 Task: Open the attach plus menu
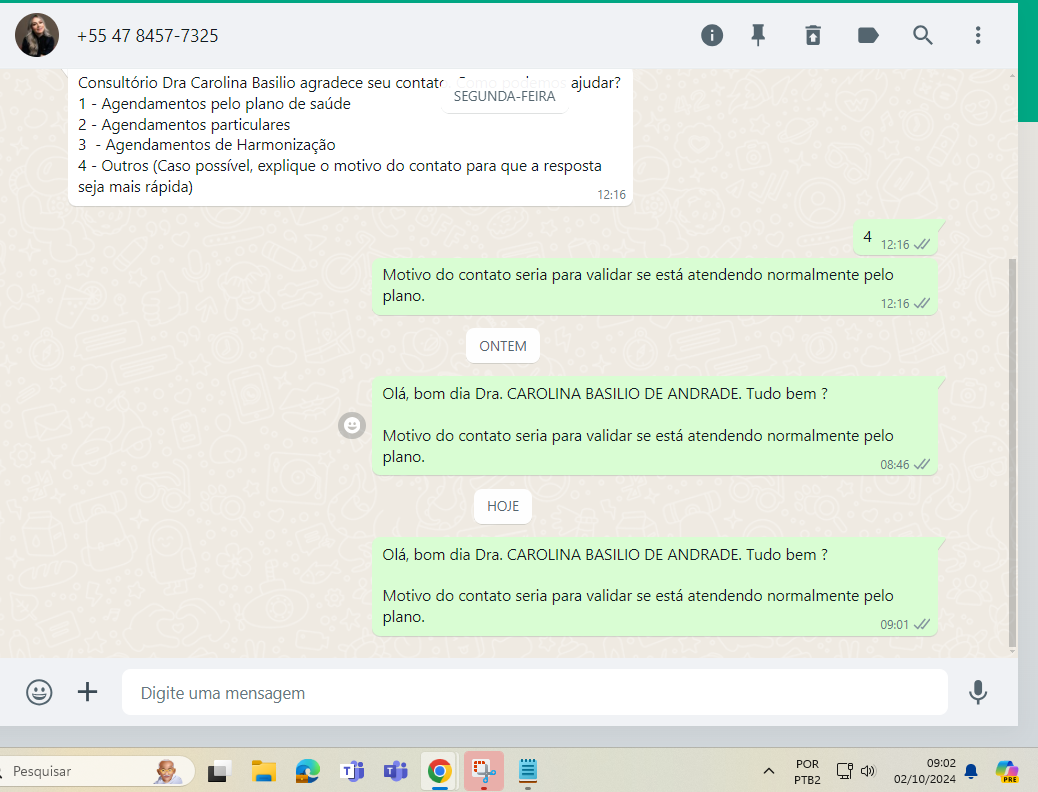(x=87, y=692)
